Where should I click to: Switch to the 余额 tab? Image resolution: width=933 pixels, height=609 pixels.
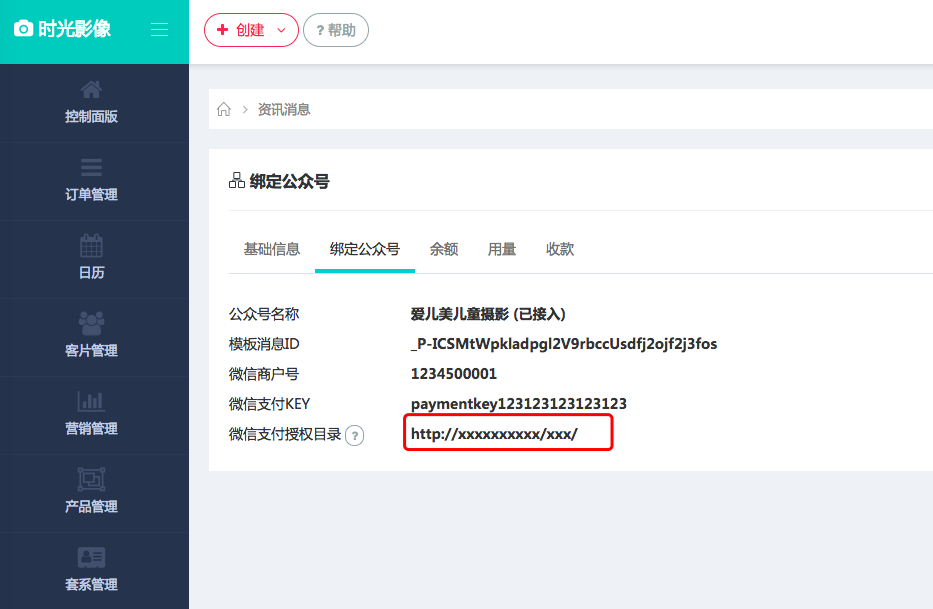(444, 249)
